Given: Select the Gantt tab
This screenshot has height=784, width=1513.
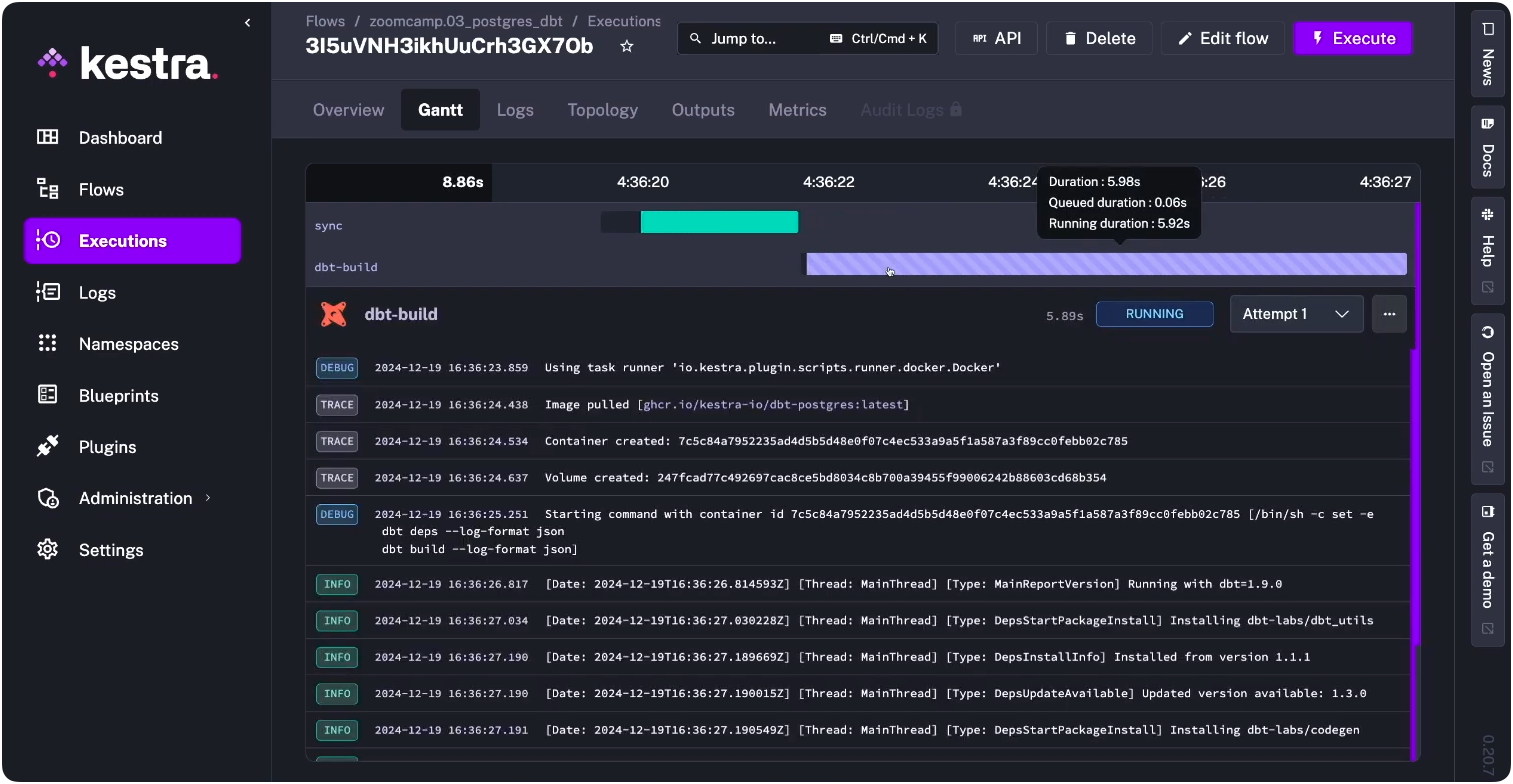Looking at the screenshot, I should [x=440, y=110].
